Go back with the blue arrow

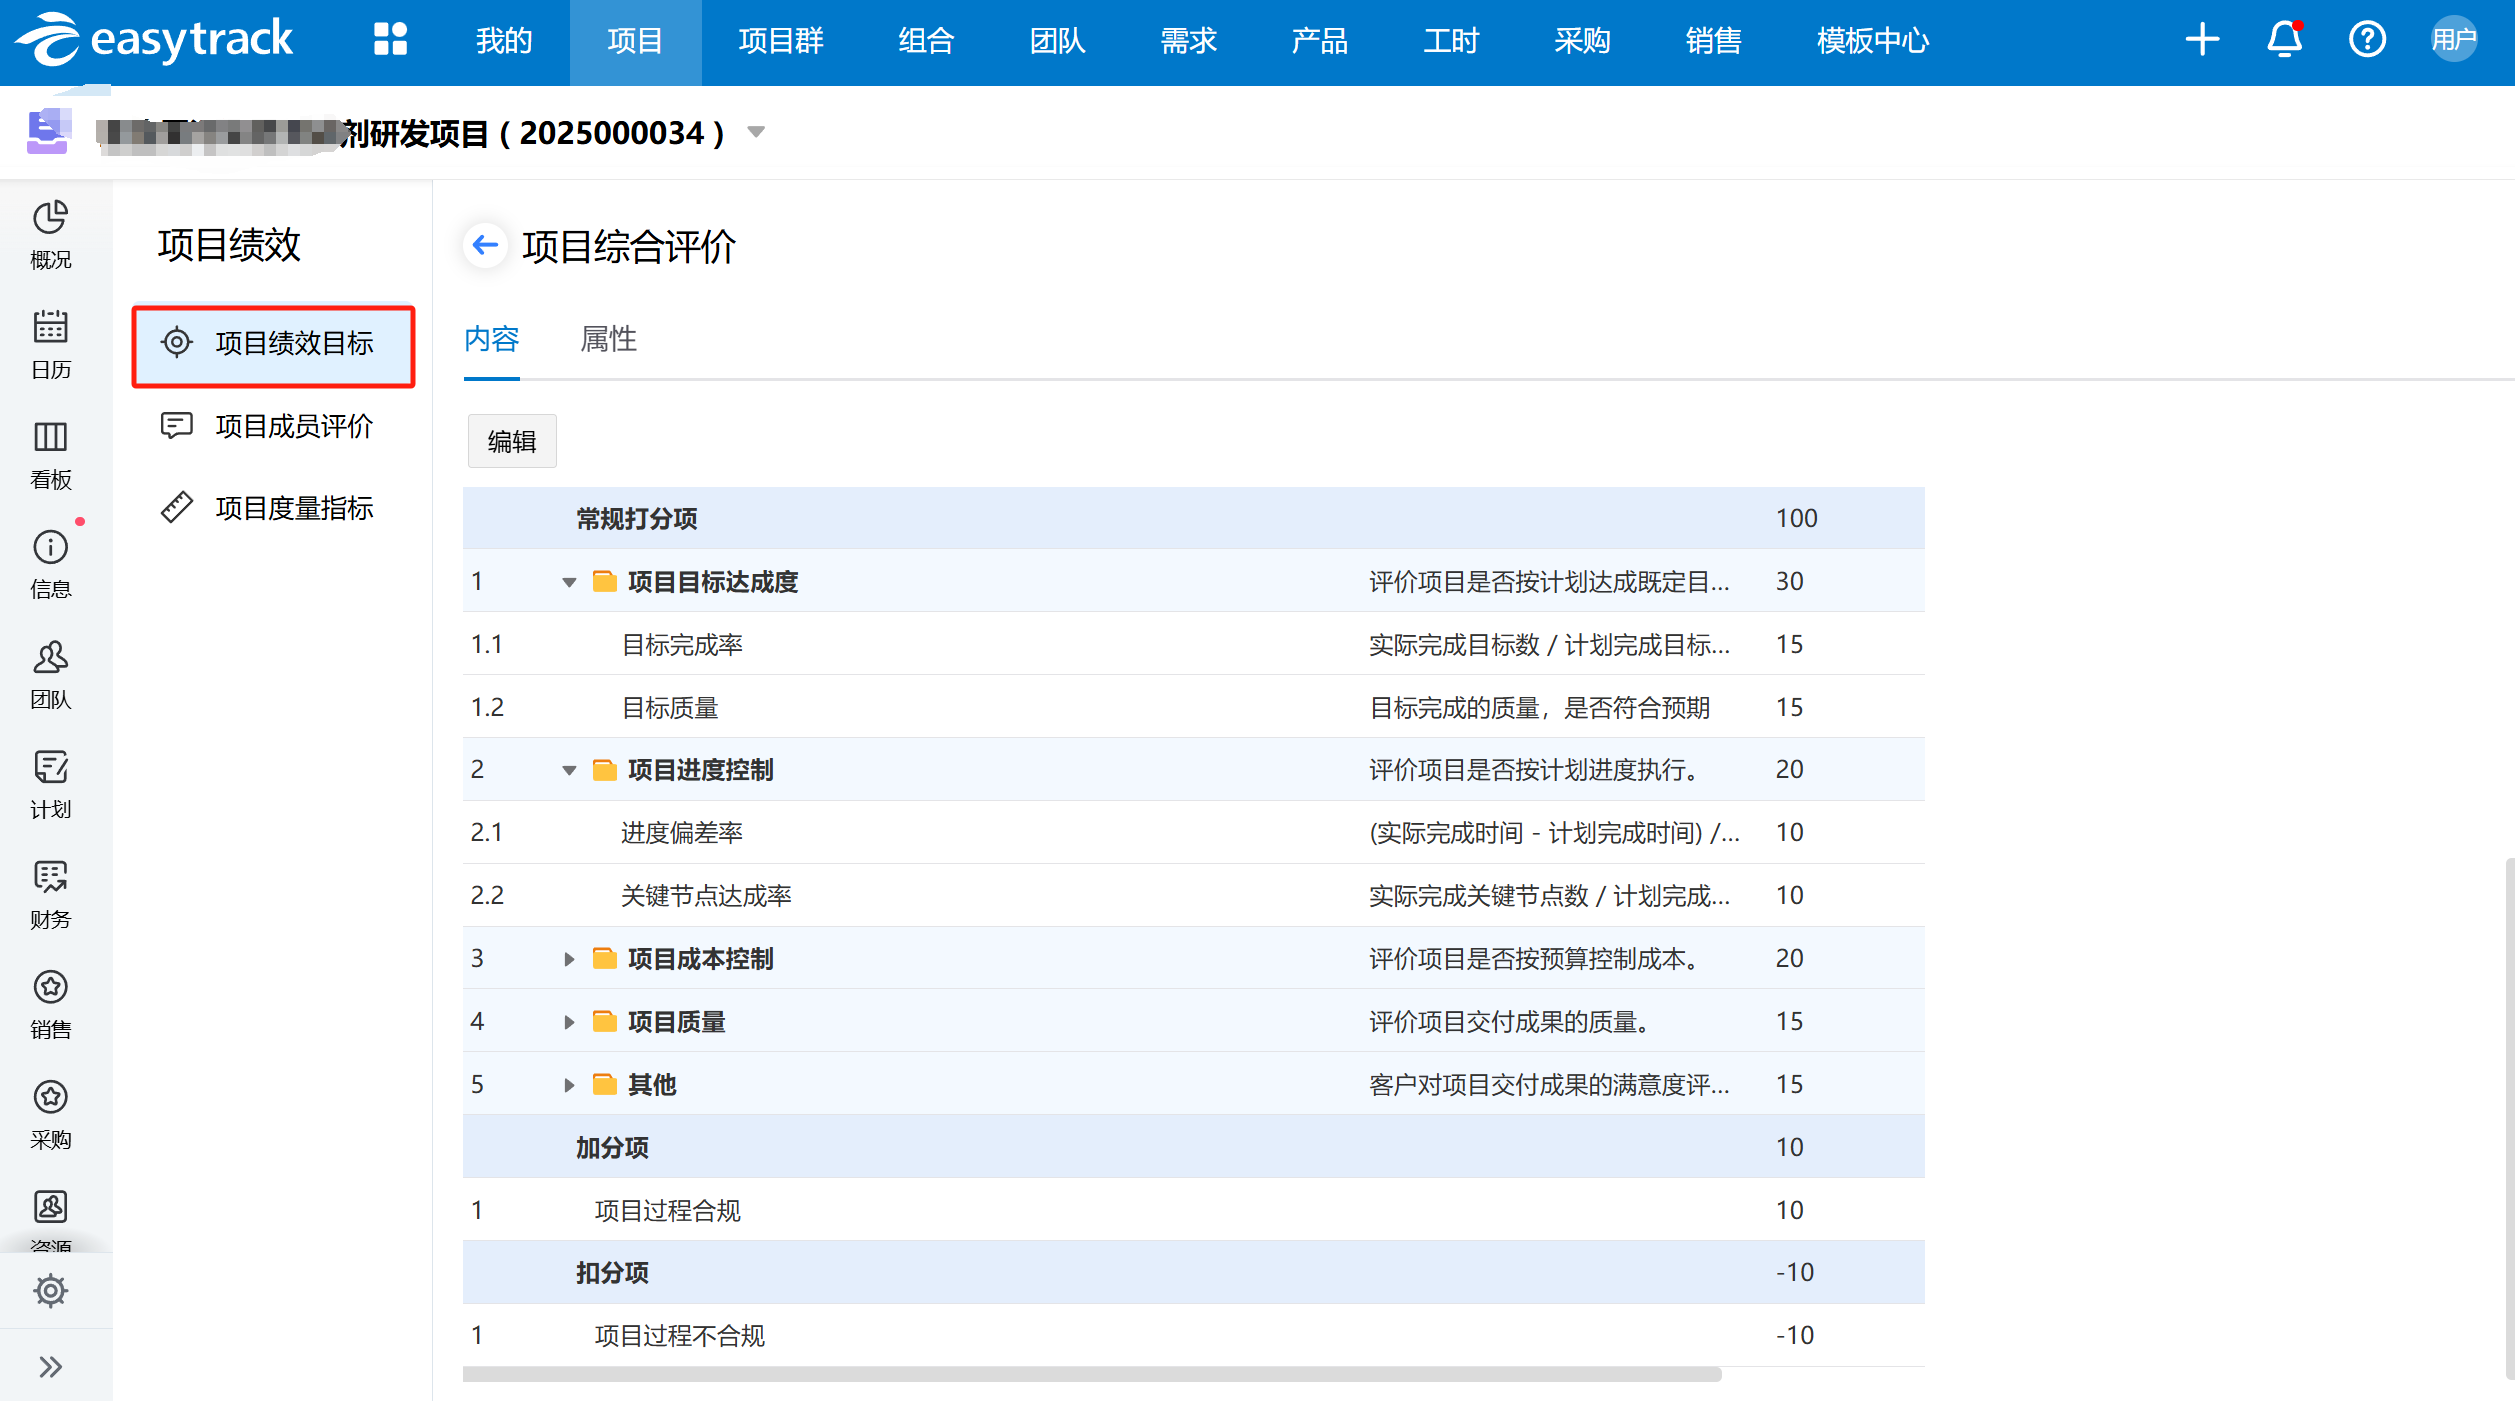pos(486,245)
